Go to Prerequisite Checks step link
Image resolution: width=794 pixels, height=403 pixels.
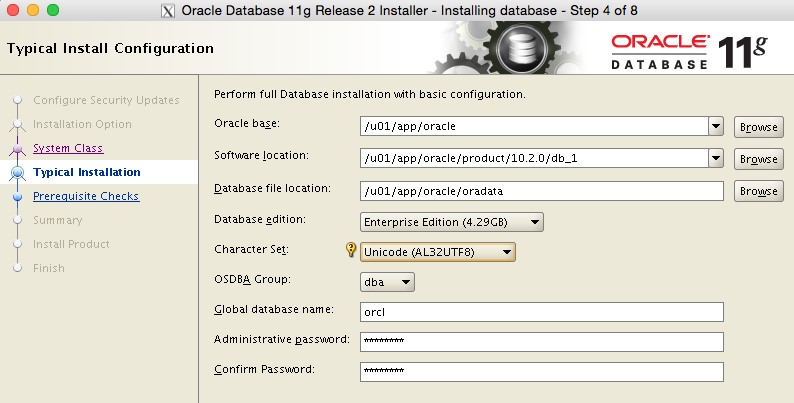[86, 196]
